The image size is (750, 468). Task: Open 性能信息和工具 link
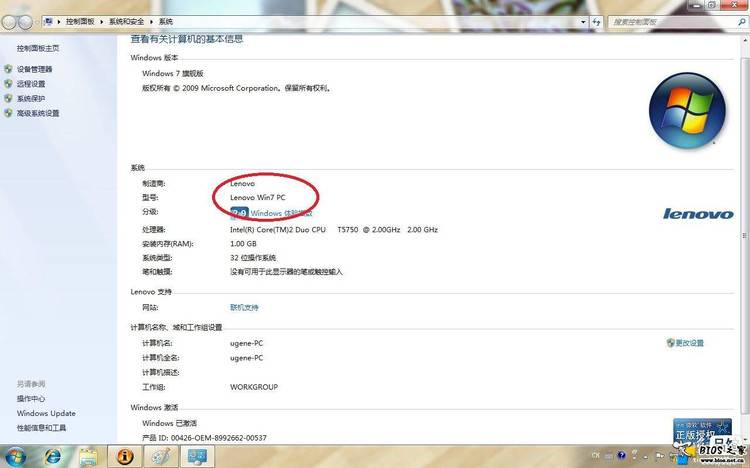click(x=41, y=428)
